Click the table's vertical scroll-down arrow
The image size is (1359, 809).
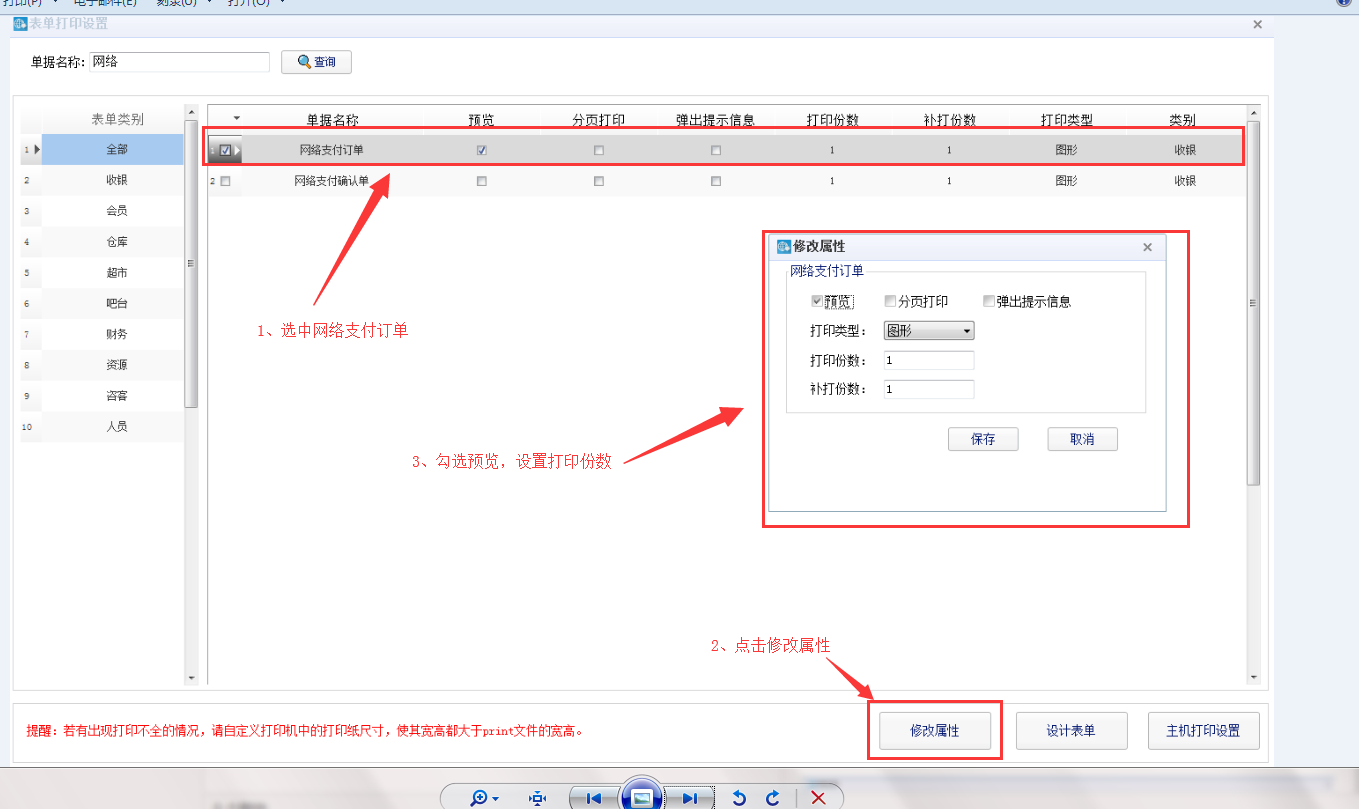(1254, 678)
